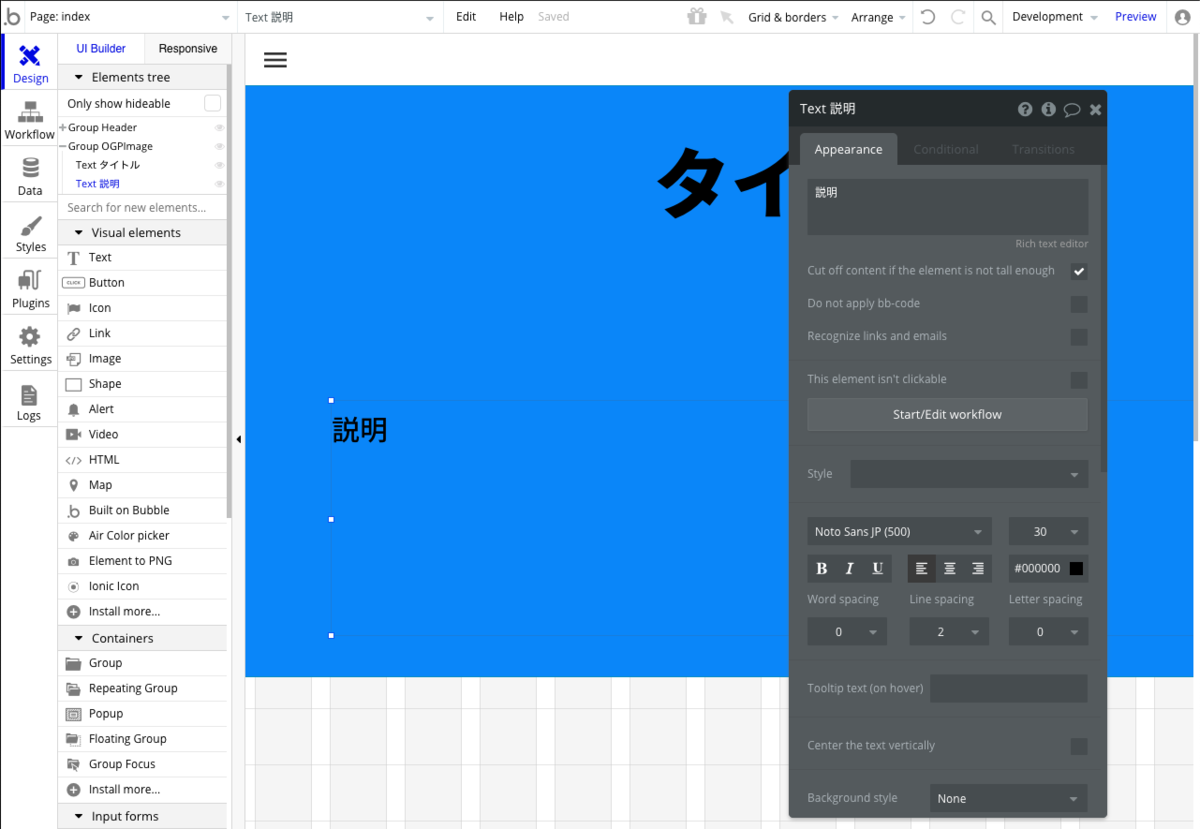
Task: Switch to the Conditional tab
Action: (x=945, y=149)
